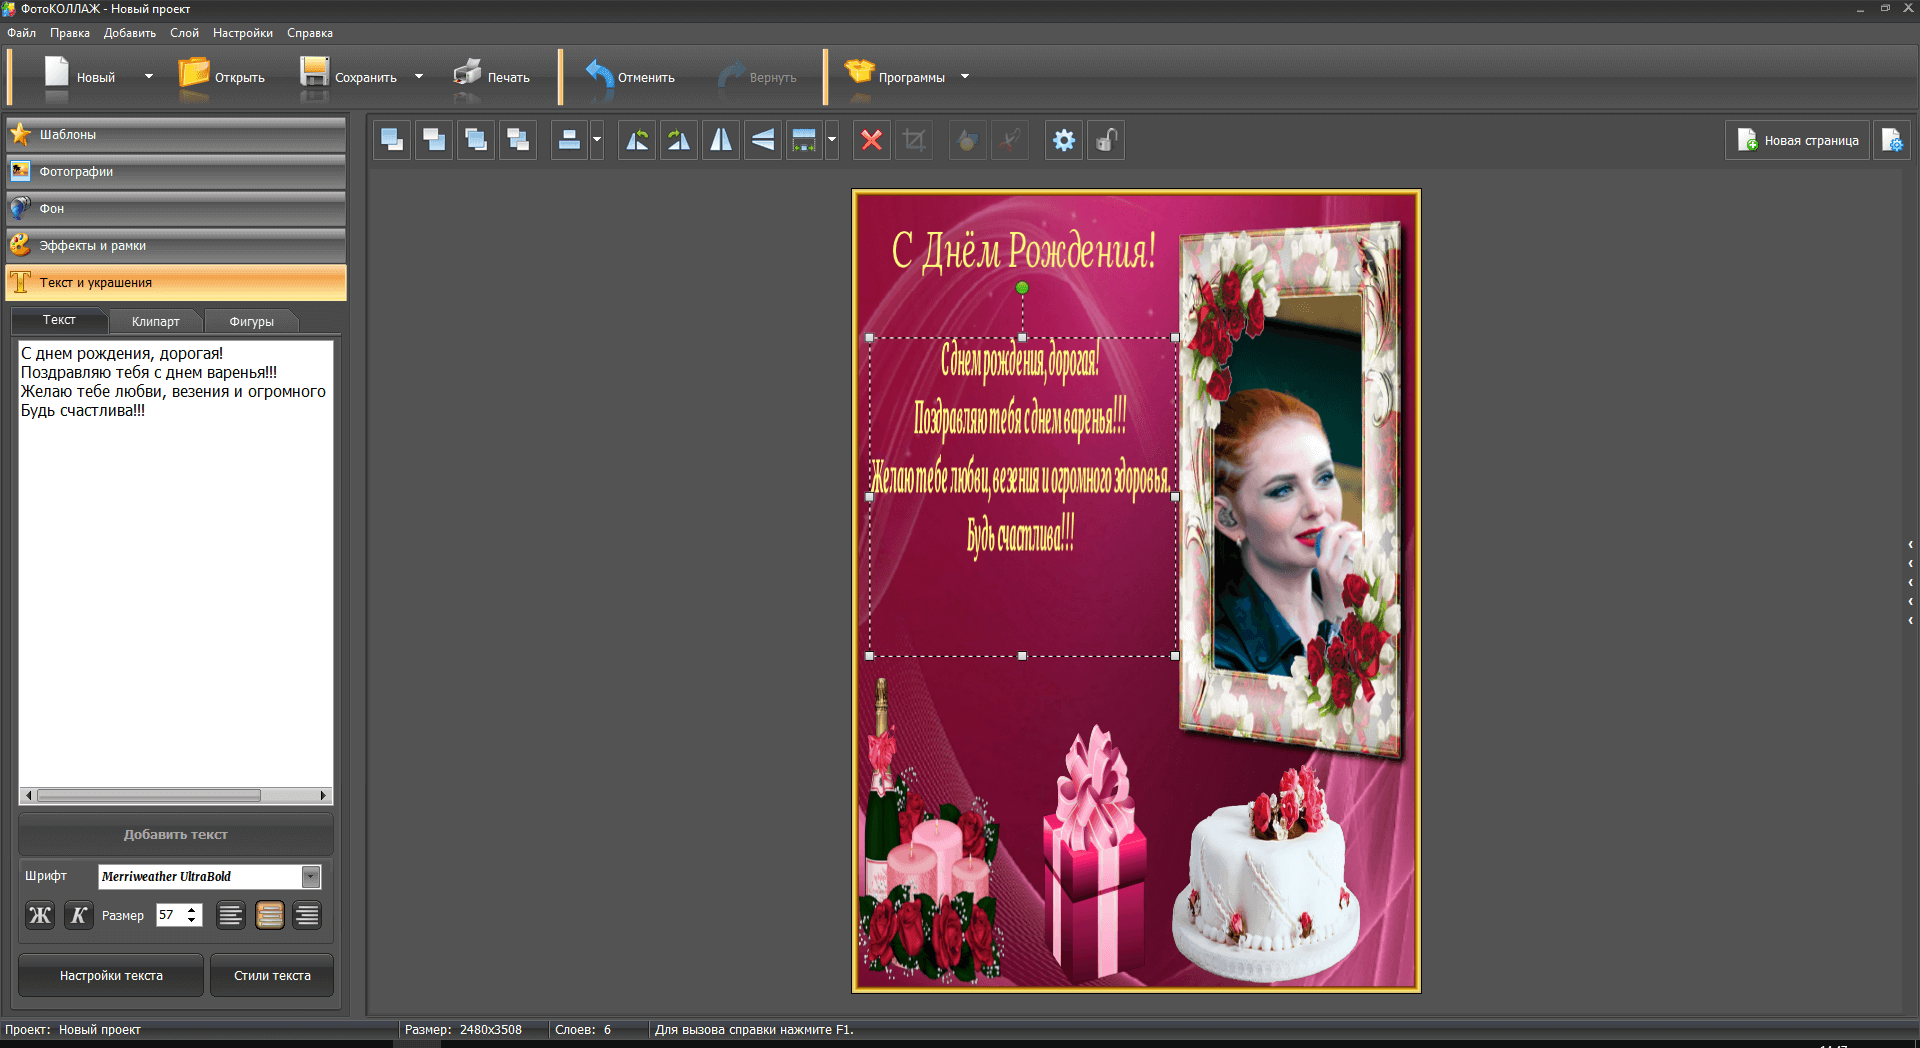
Task: Open stretch options dropdown arrow
Action: pos(832,140)
